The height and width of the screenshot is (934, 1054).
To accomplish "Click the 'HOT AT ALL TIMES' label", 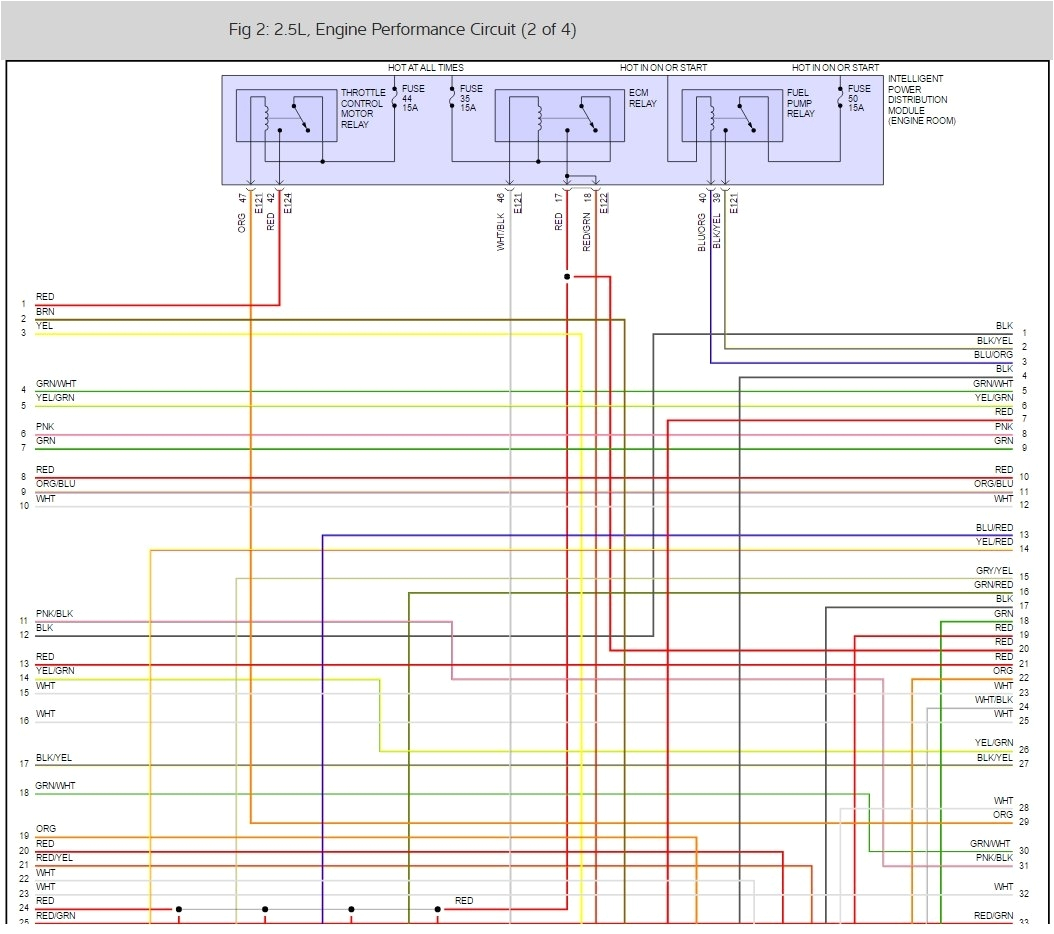I will click(425, 68).
